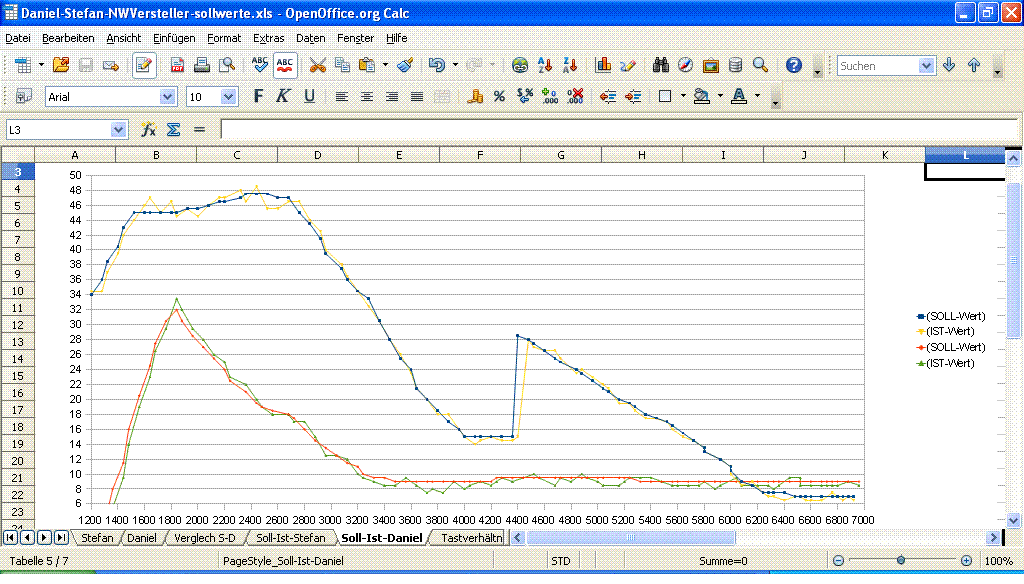Click the Sum sigma icon
Image resolution: width=1024 pixels, height=584 pixels.
[173, 129]
